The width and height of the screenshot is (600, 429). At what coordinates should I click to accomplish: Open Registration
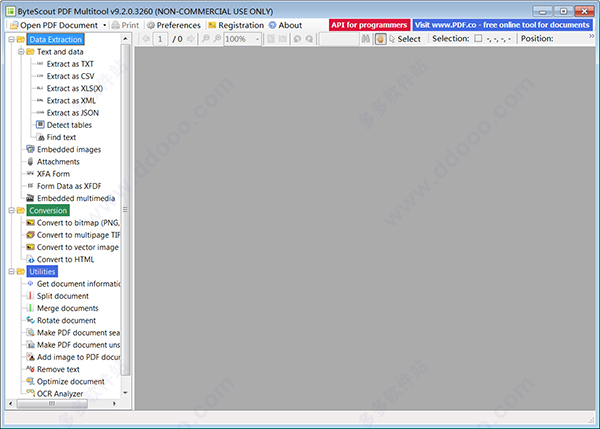click(x=236, y=25)
